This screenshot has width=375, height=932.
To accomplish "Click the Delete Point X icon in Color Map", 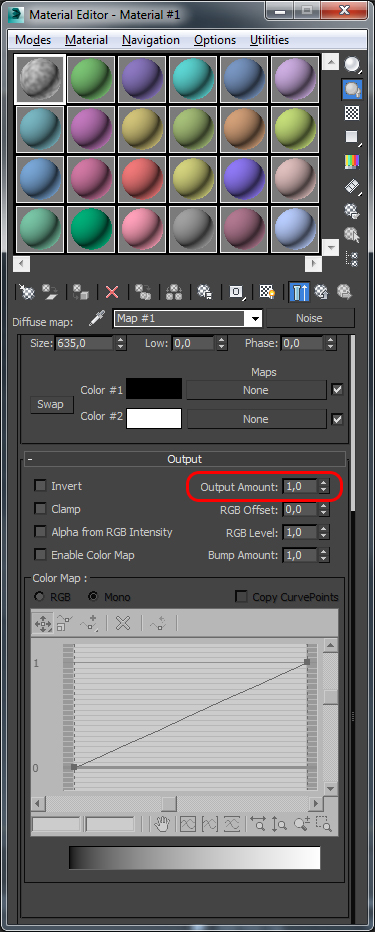I will (122, 624).
